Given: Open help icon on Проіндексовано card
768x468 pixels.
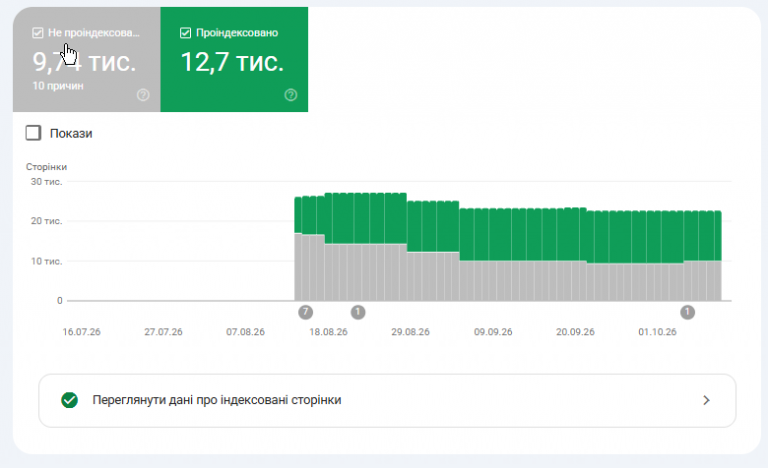Looking at the screenshot, I should 290,95.
